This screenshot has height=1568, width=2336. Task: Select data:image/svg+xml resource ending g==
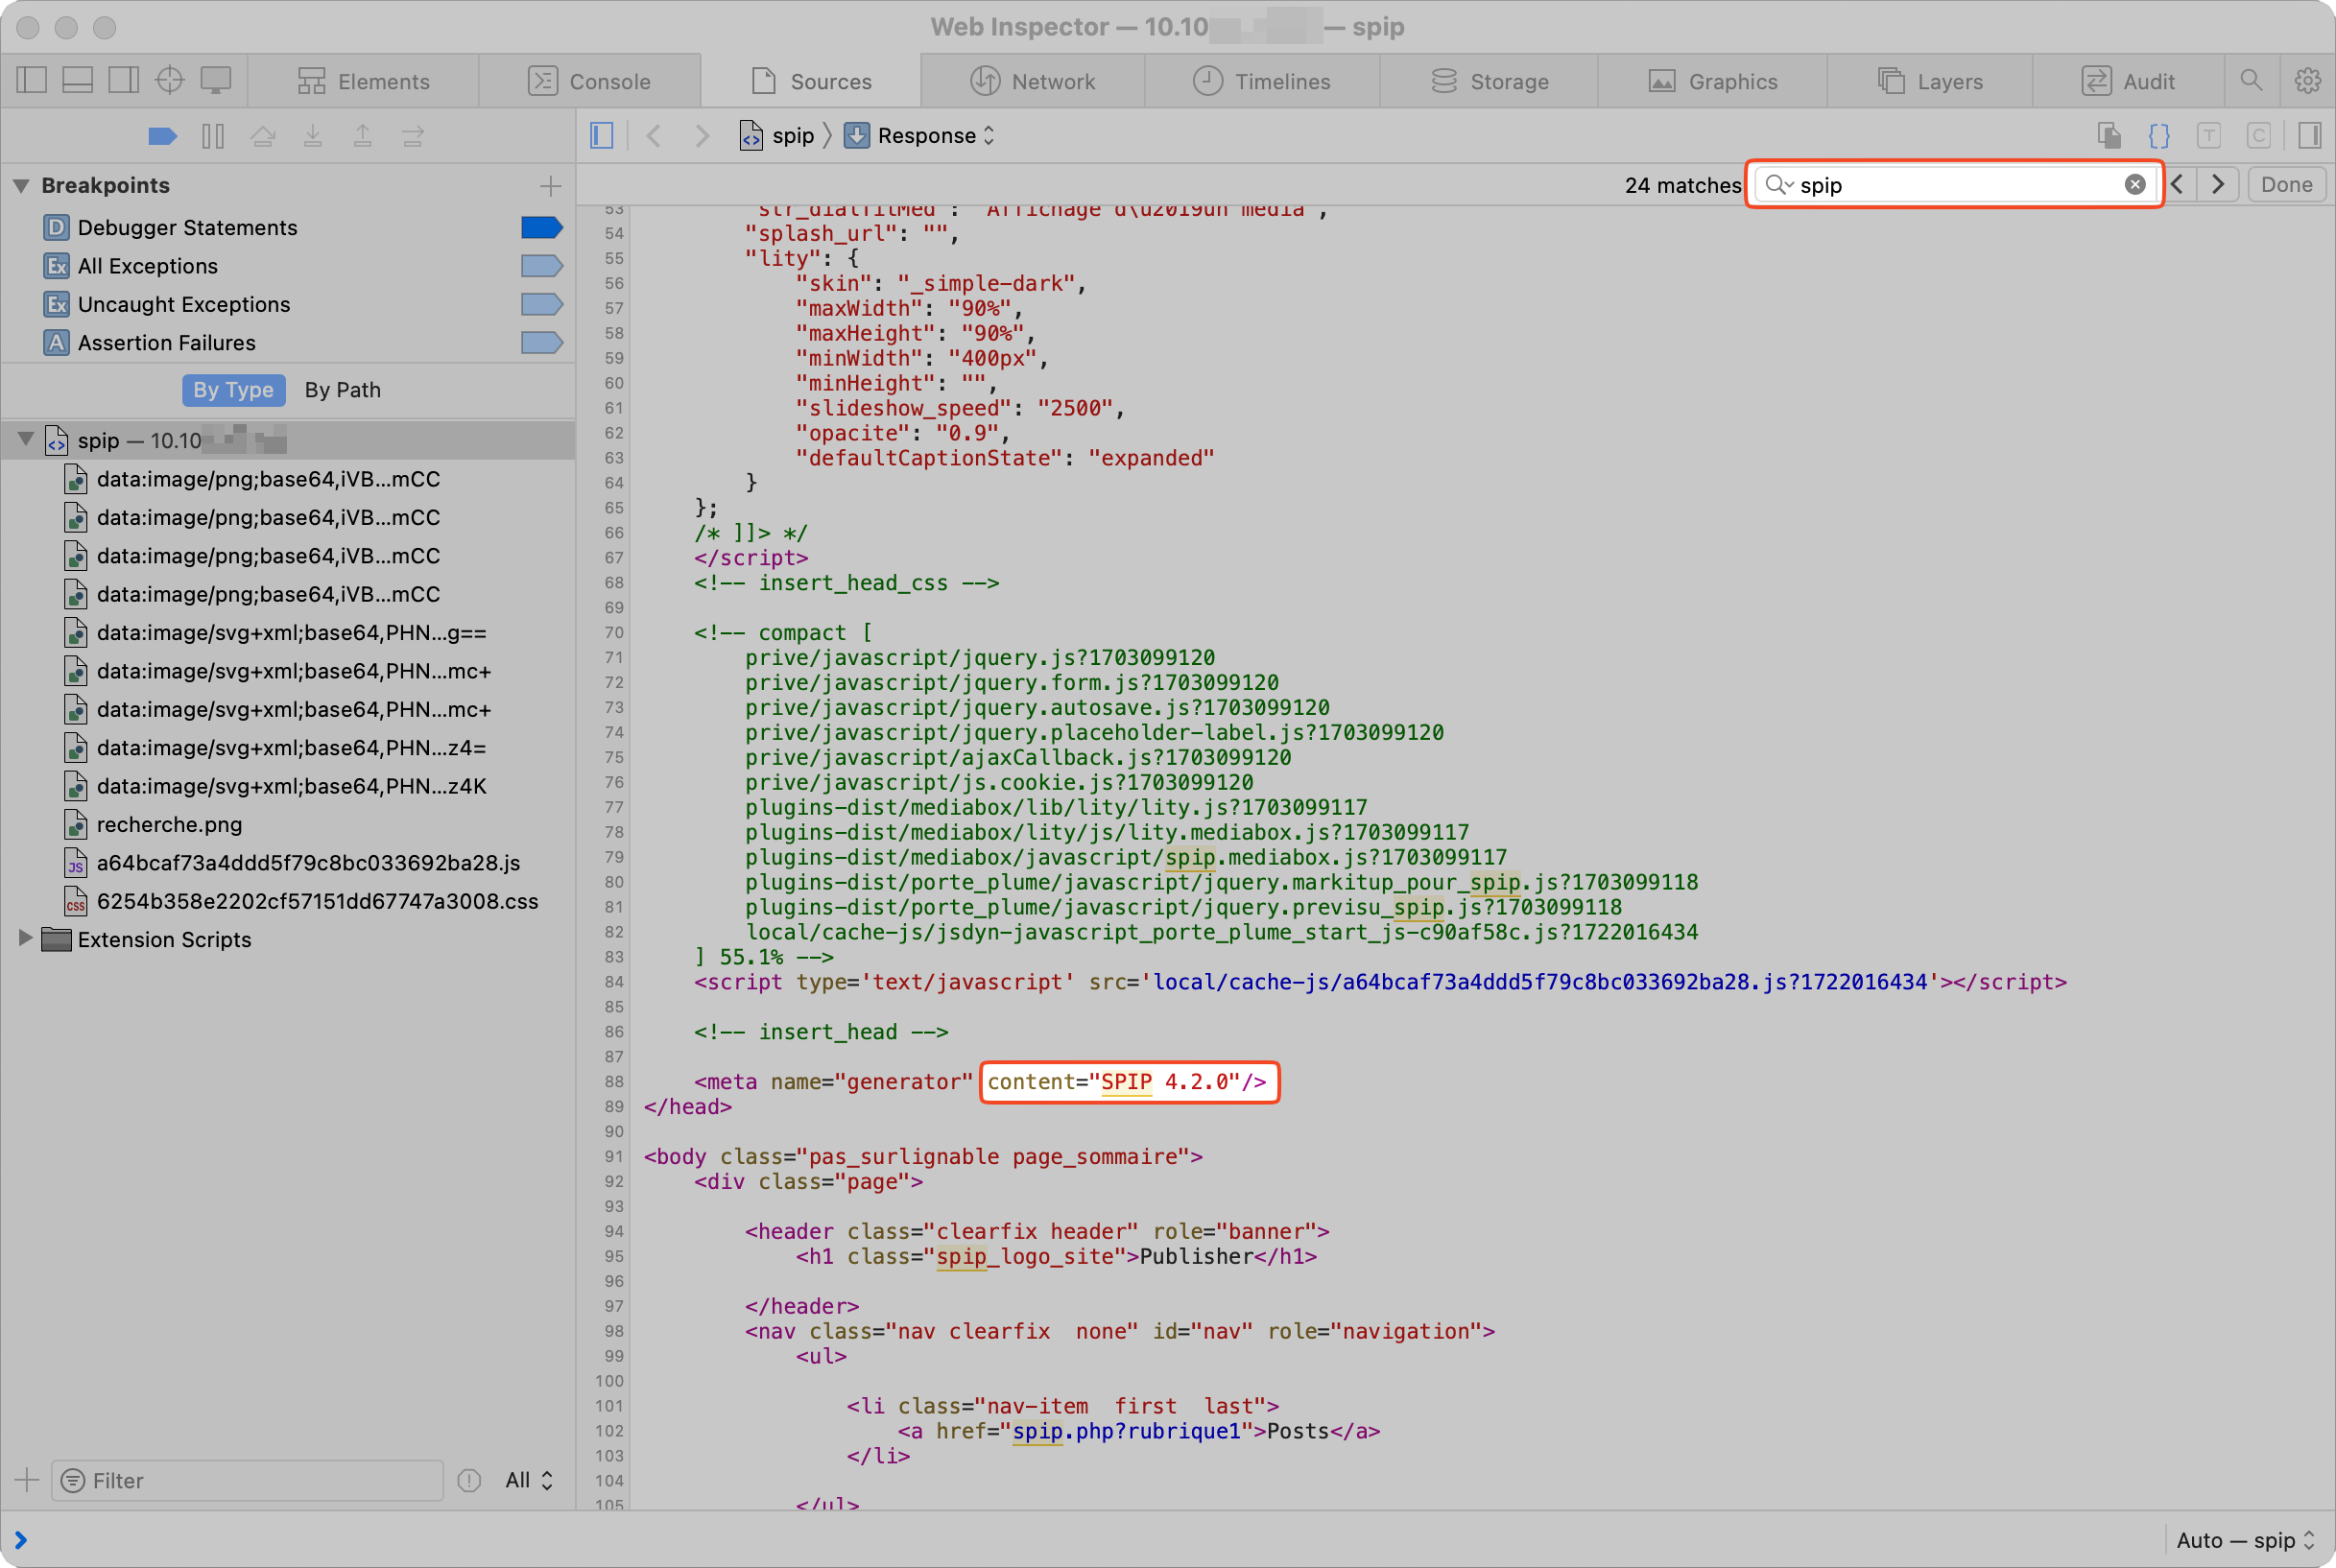291,632
